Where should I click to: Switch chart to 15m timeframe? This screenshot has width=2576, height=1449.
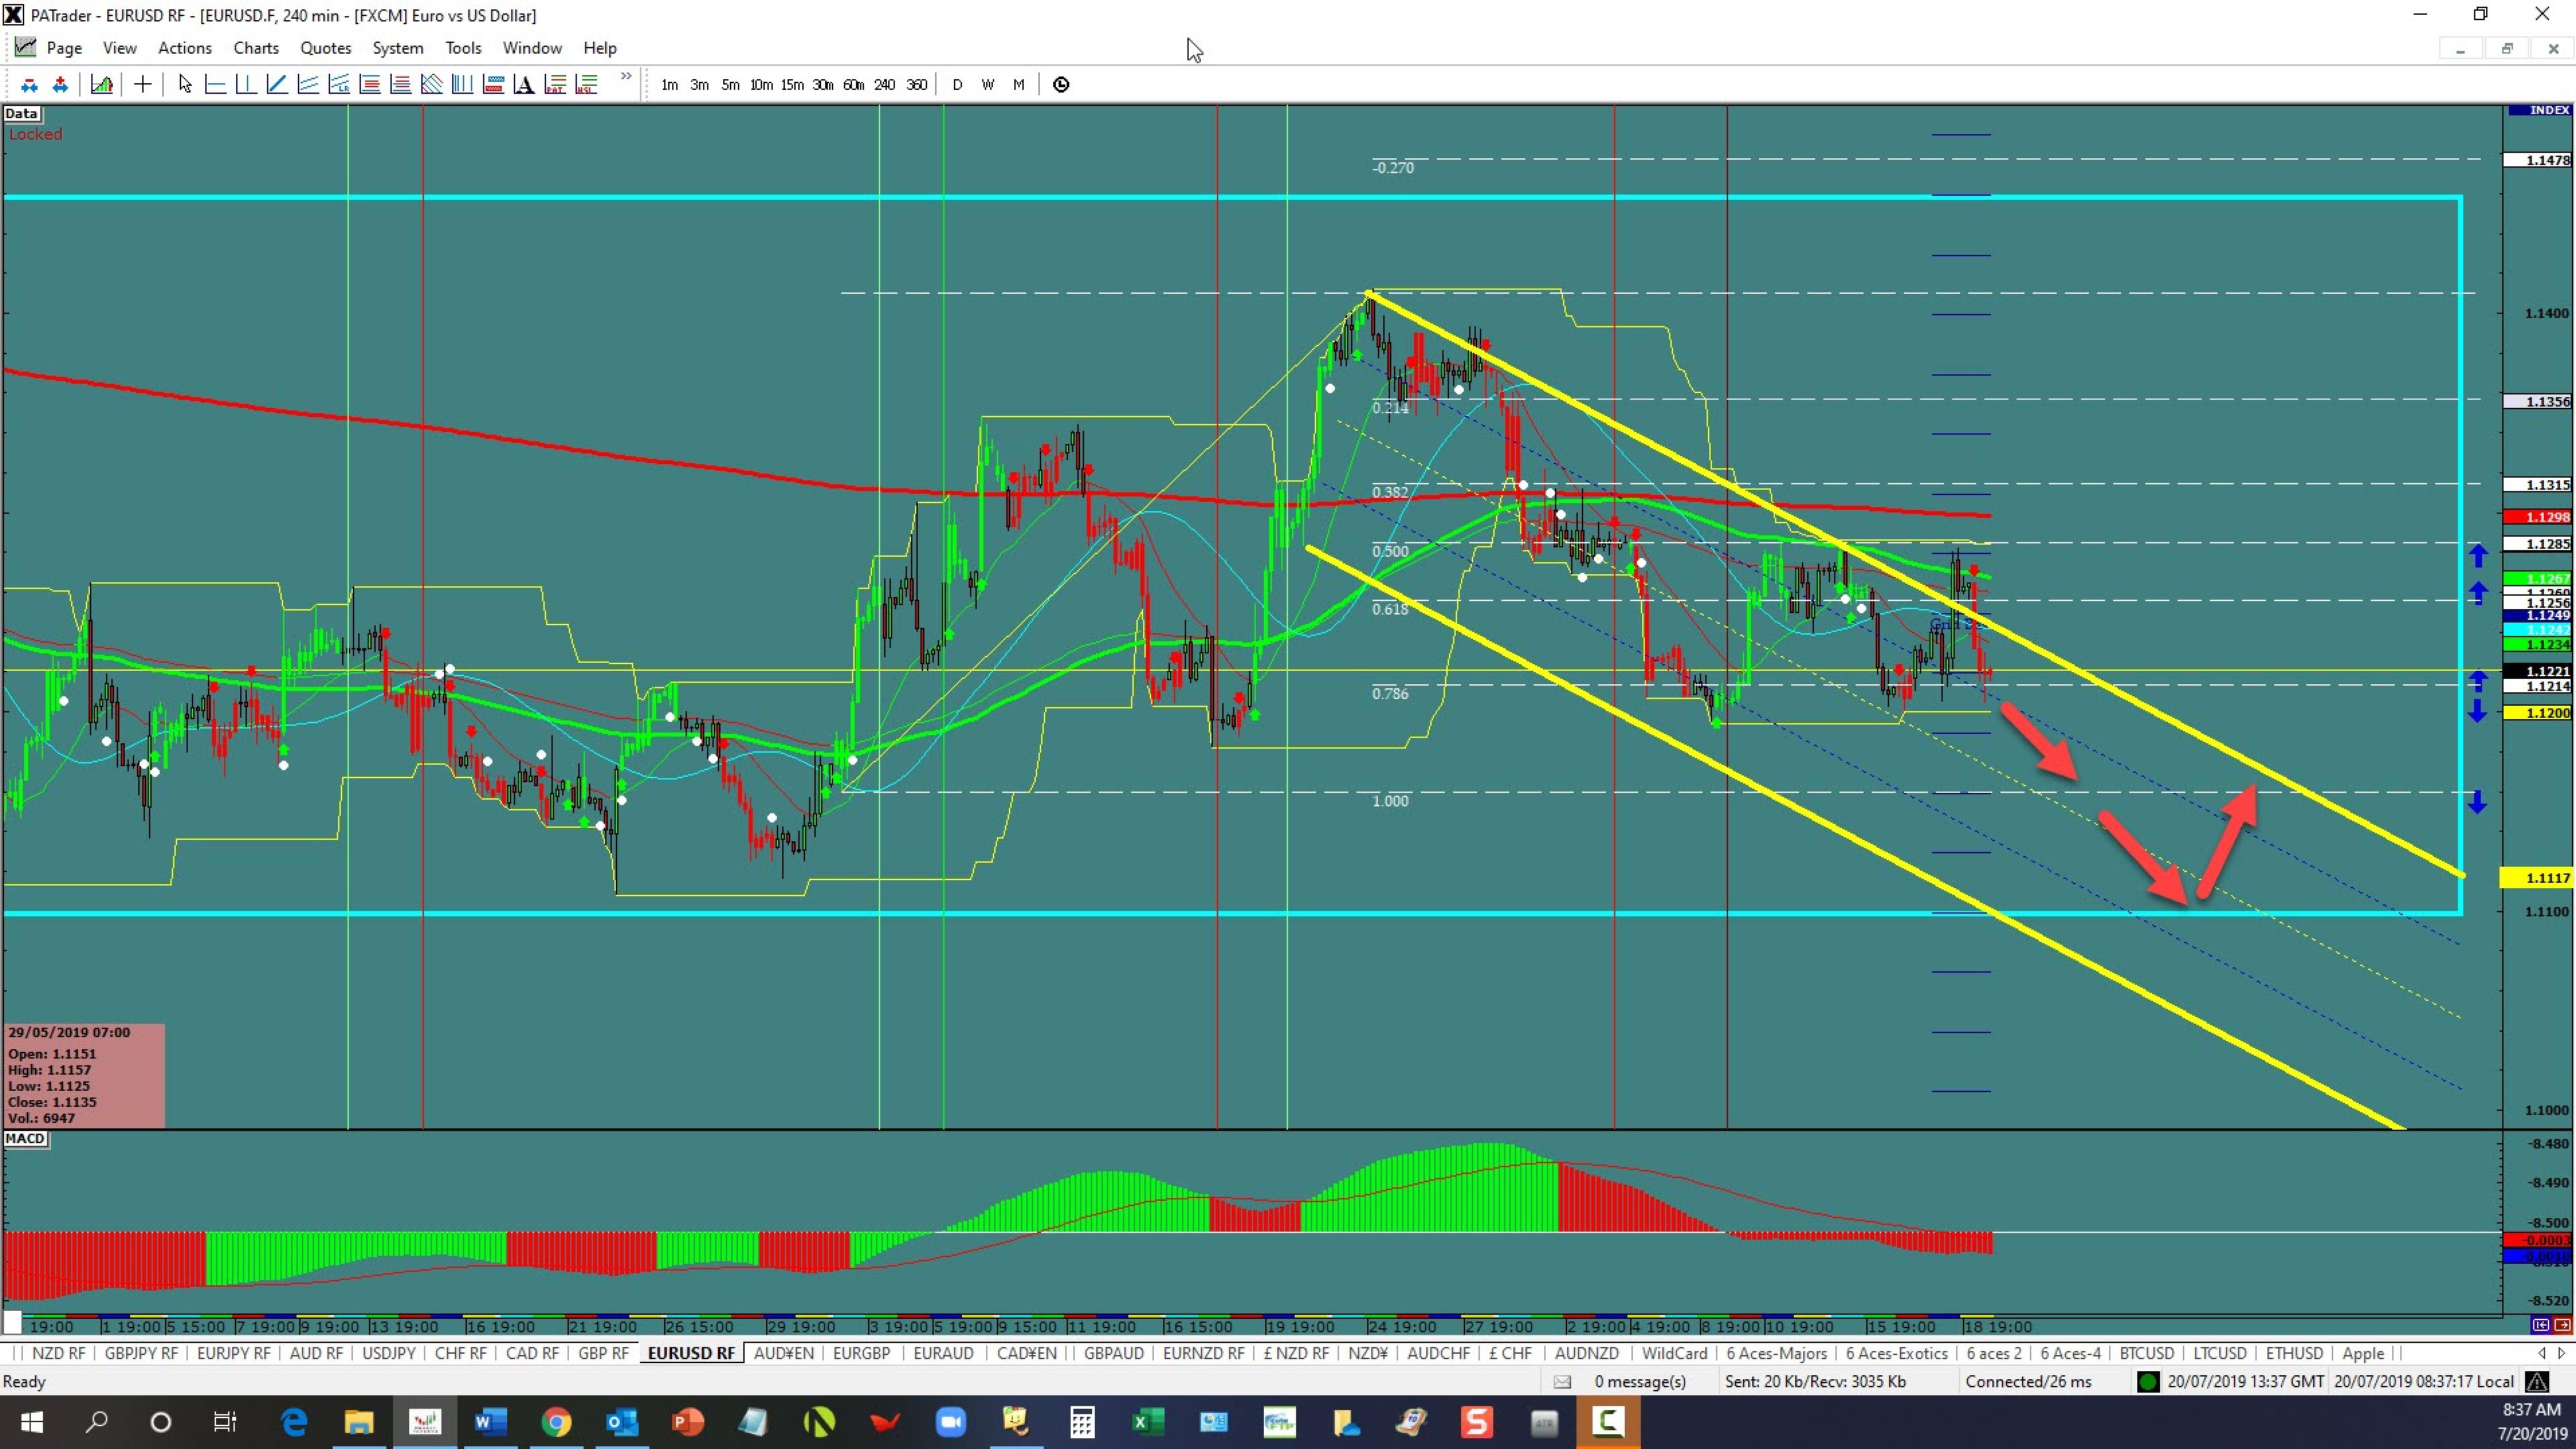tap(792, 85)
